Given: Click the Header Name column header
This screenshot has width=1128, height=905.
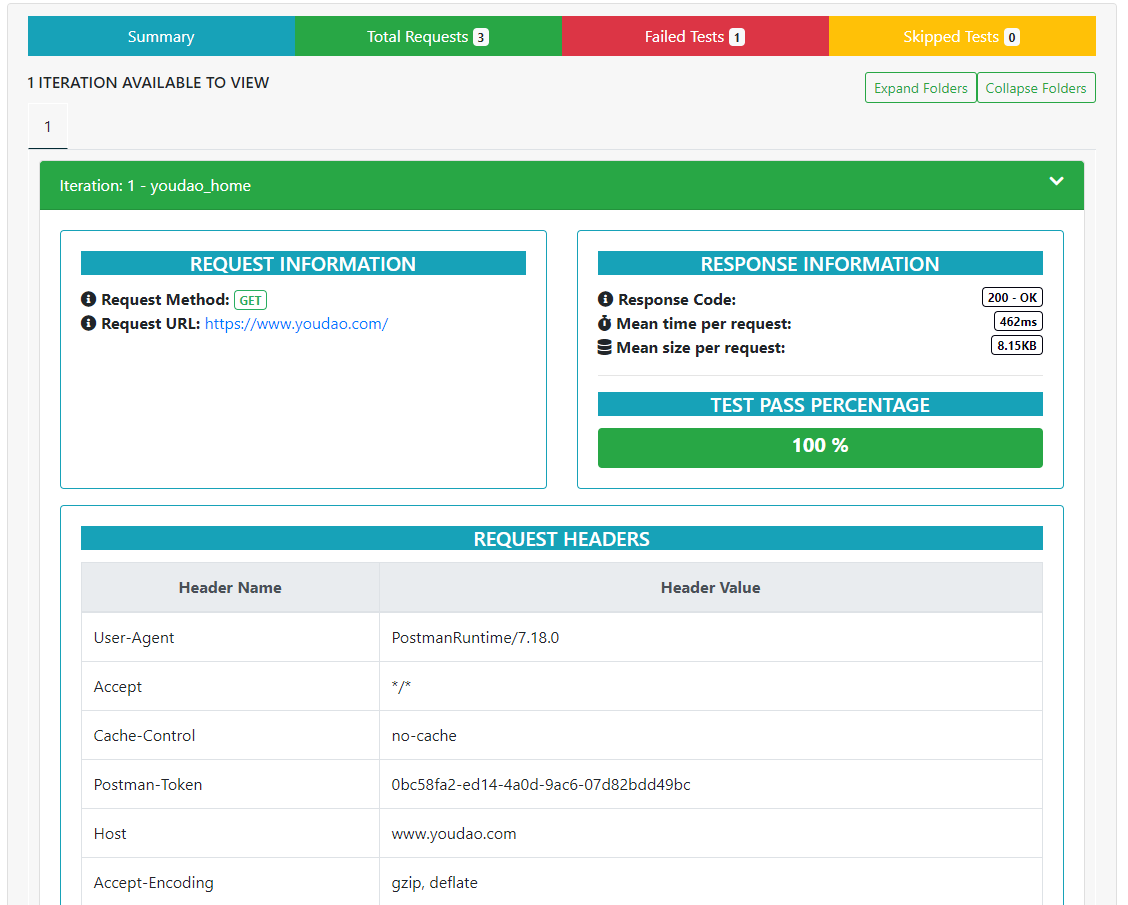Looking at the screenshot, I should [x=230, y=588].
